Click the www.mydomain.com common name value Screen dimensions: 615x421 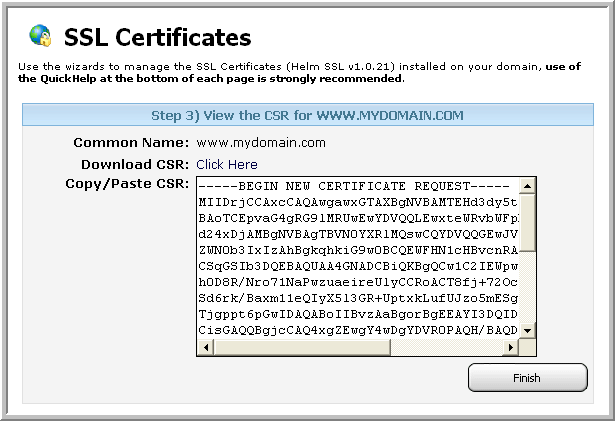[261, 142]
